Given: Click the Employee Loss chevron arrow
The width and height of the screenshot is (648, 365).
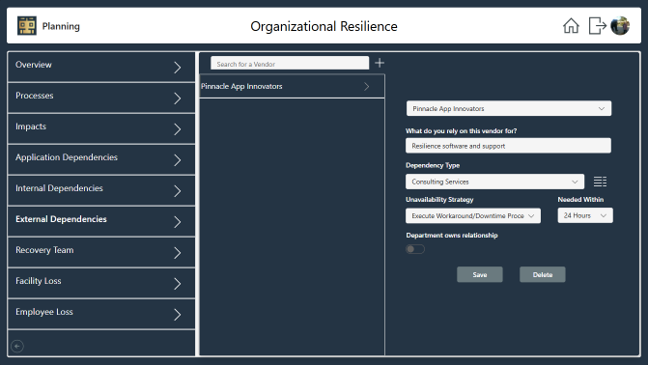Looking at the screenshot, I should (177, 315).
